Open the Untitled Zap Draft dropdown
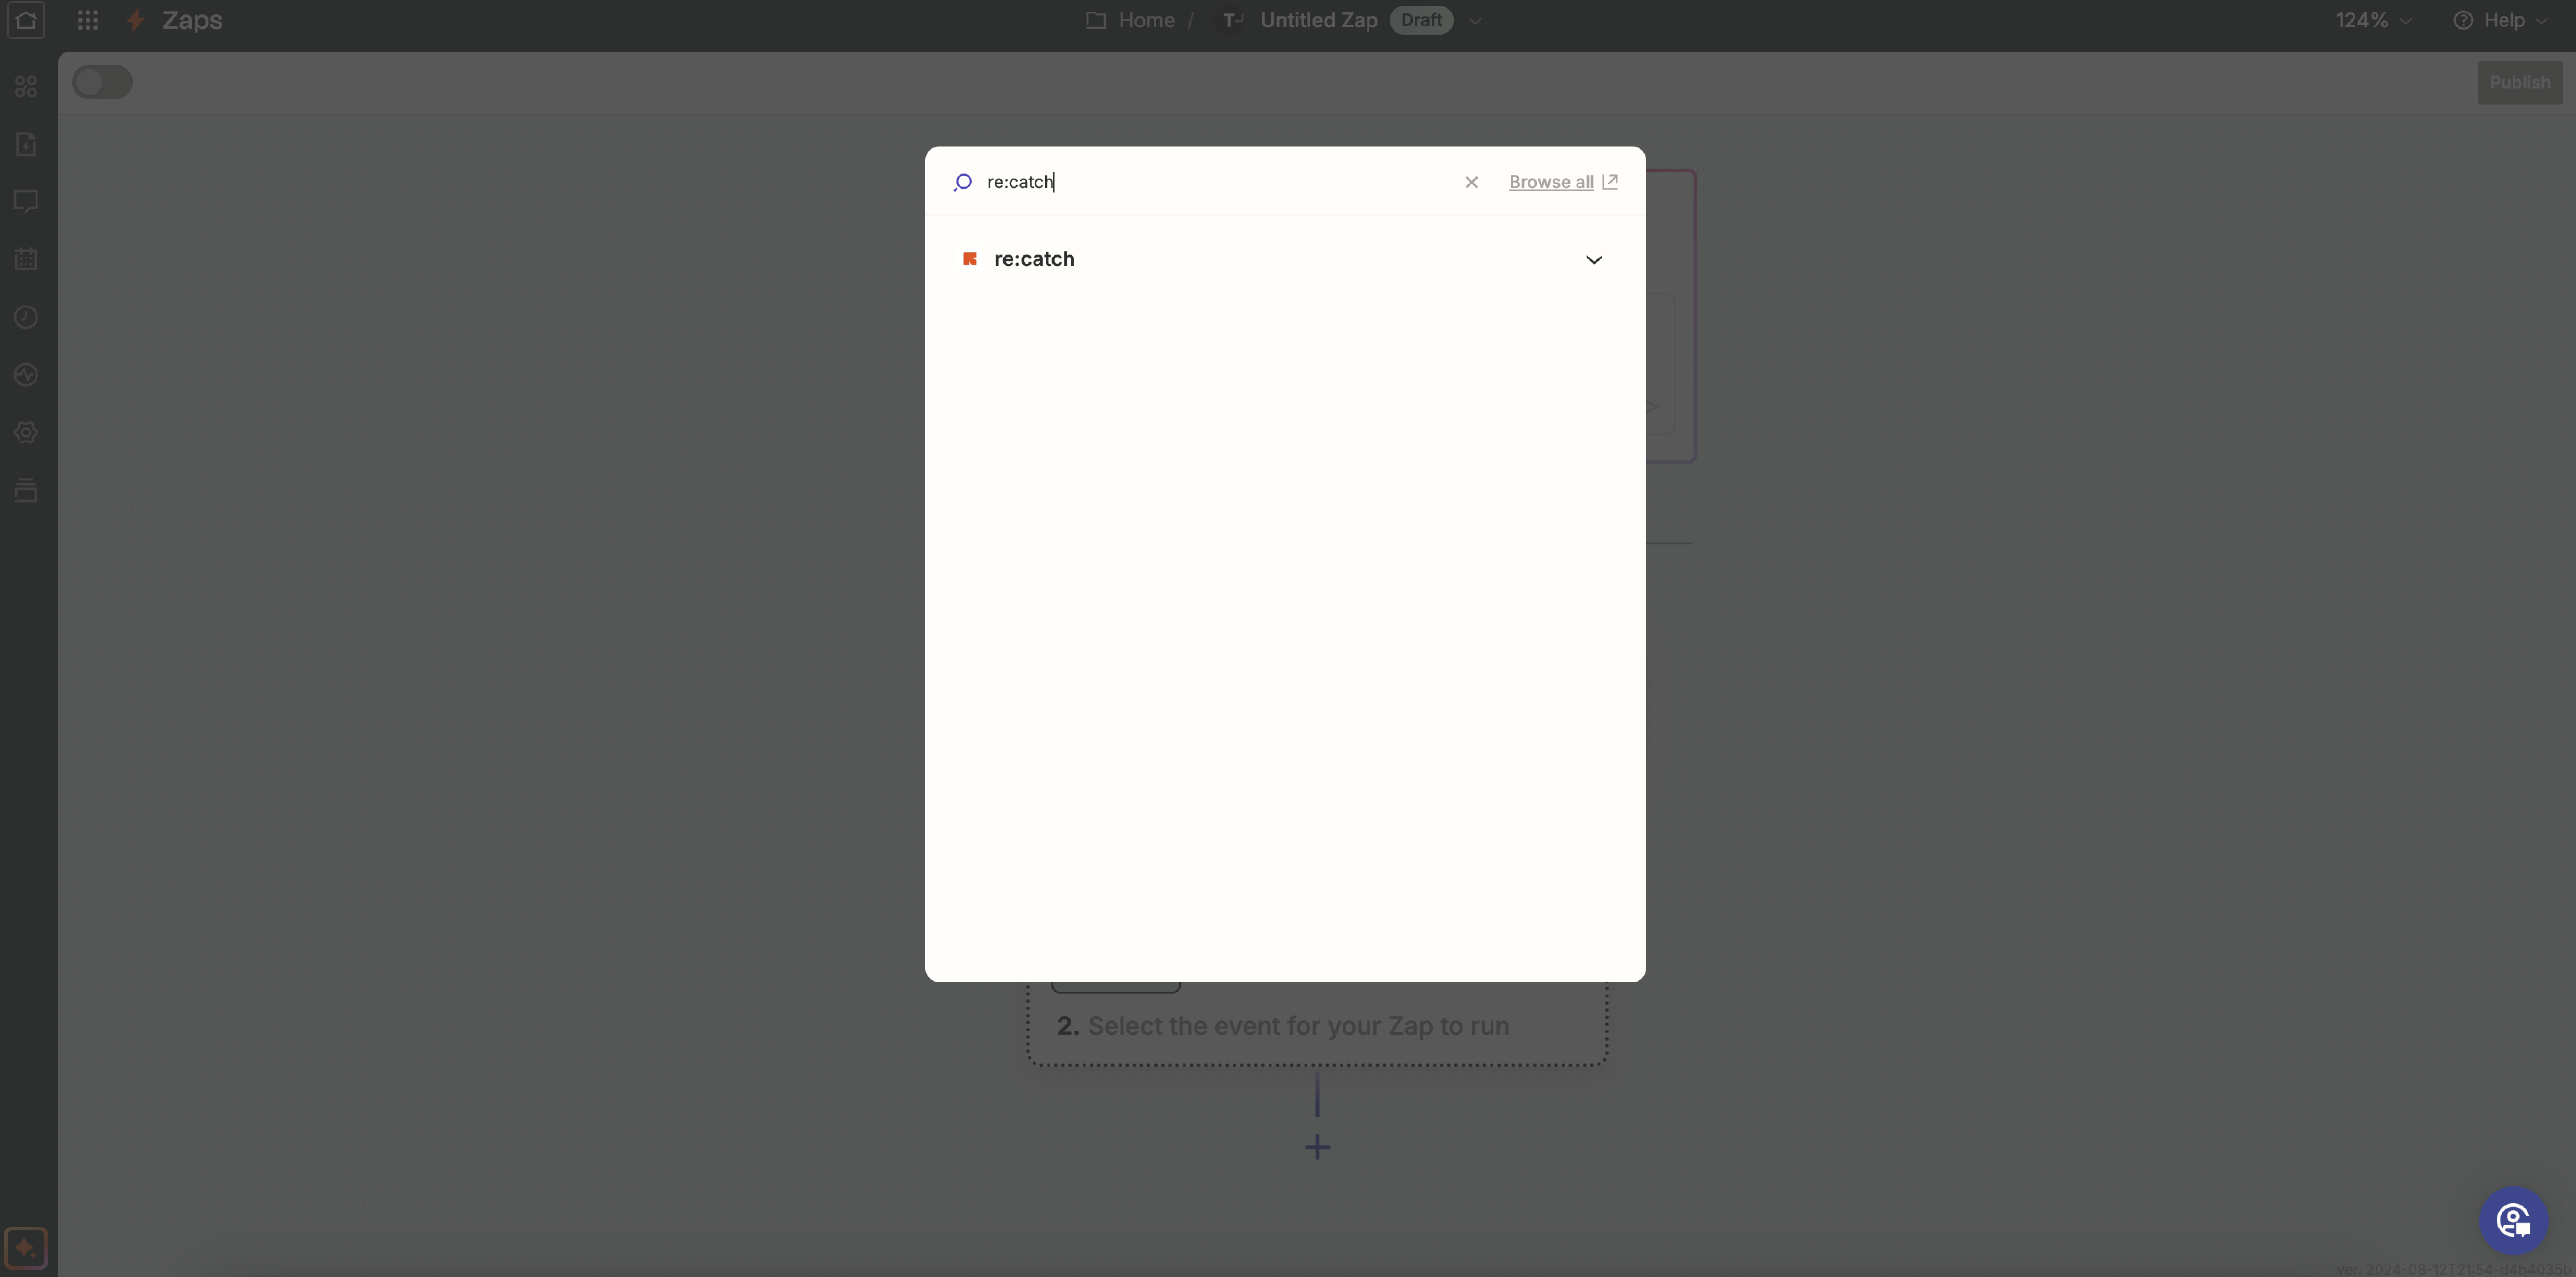Viewport: 2576px width, 1277px height. [x=1475, y=20]
